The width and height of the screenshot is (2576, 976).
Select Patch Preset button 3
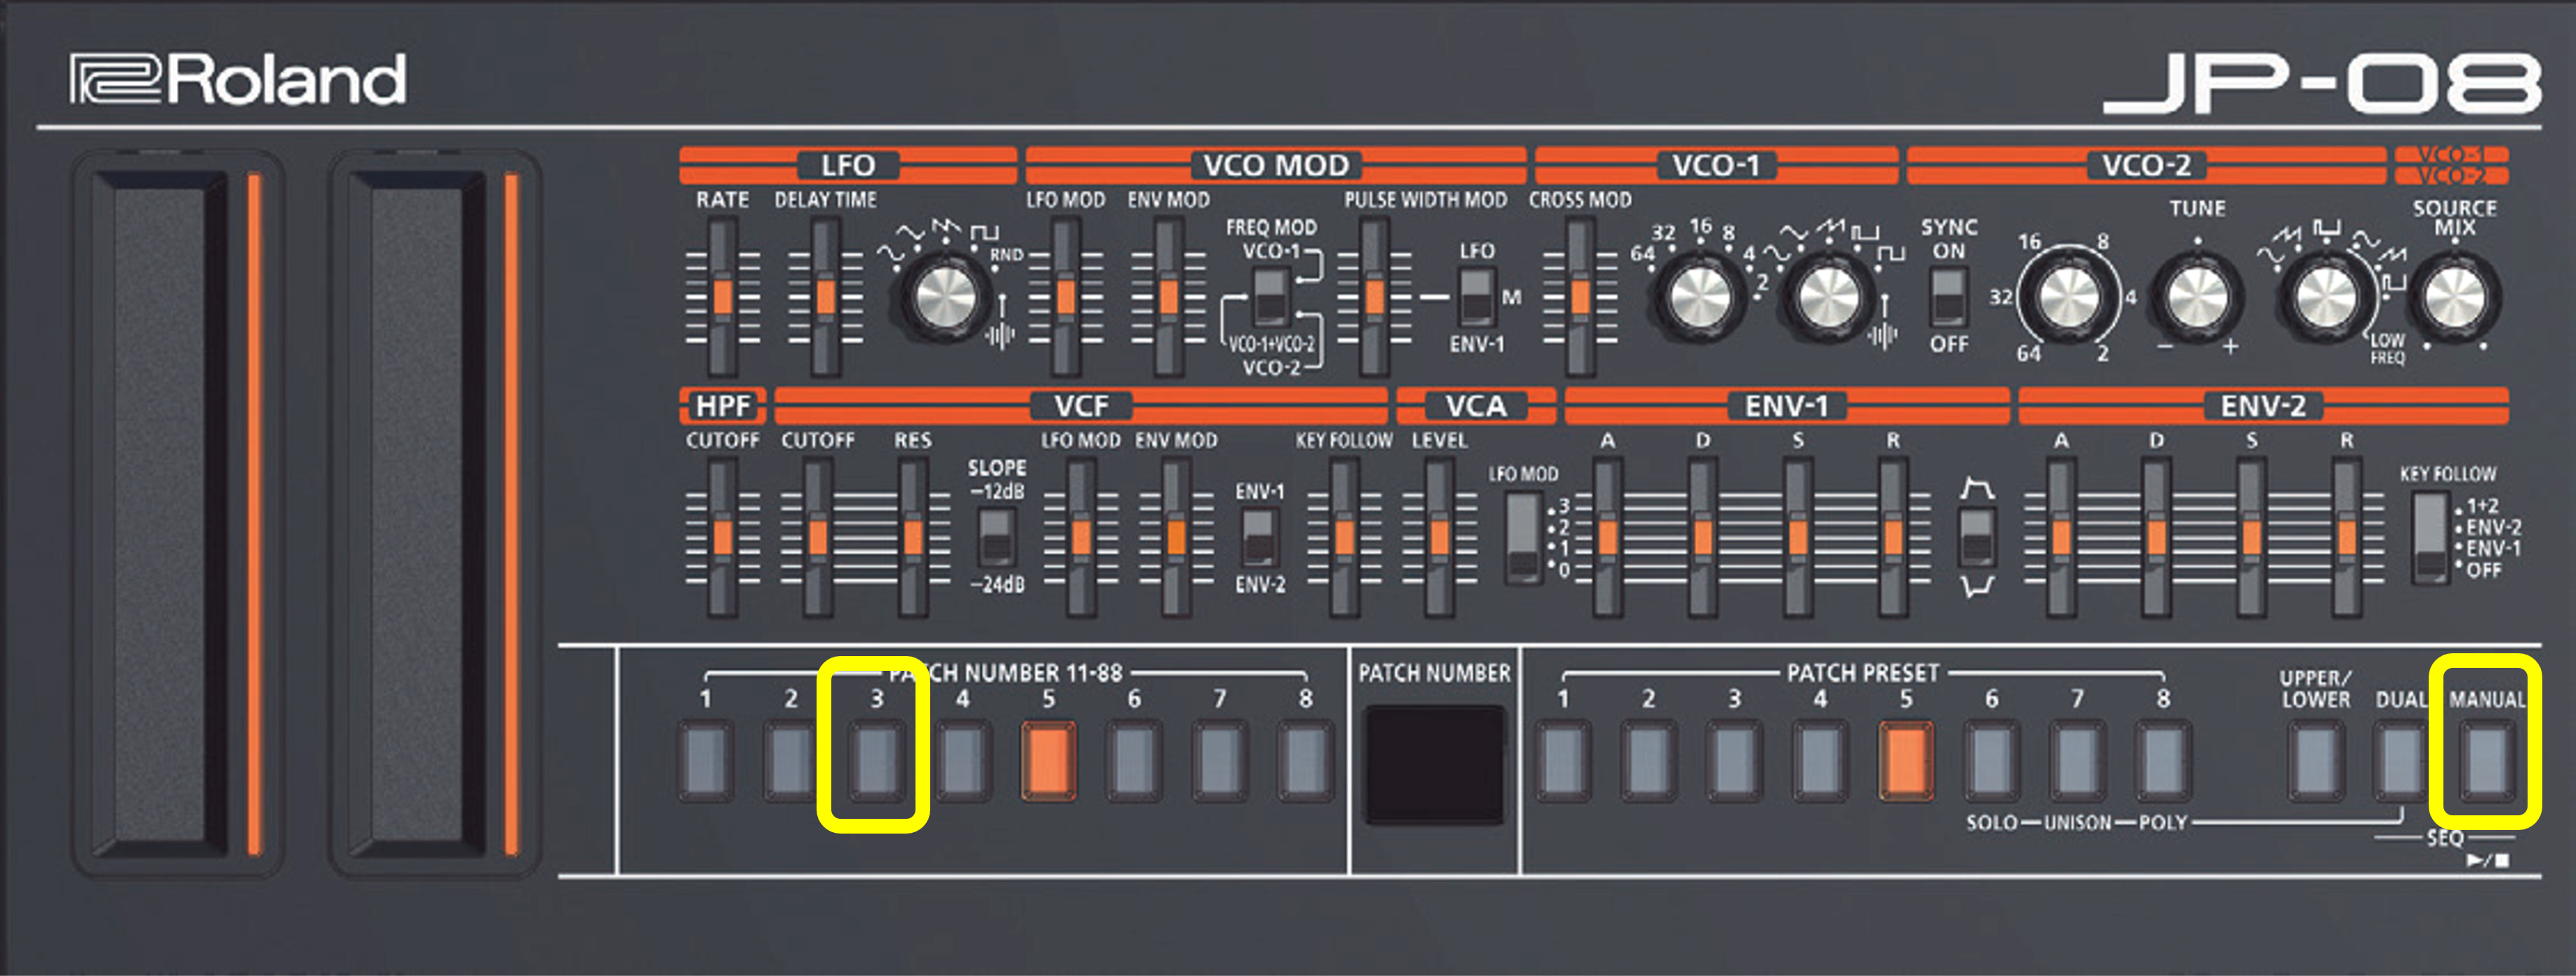pos(1734,761)
